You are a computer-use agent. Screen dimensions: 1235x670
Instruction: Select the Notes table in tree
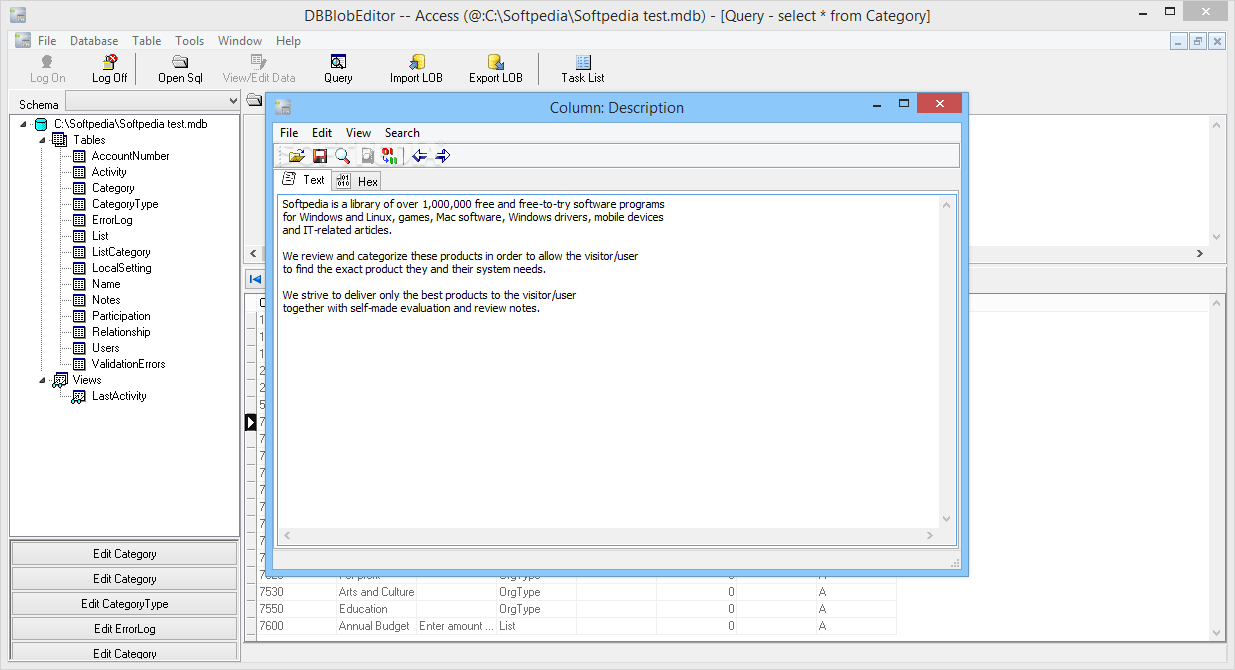[106, 300]
